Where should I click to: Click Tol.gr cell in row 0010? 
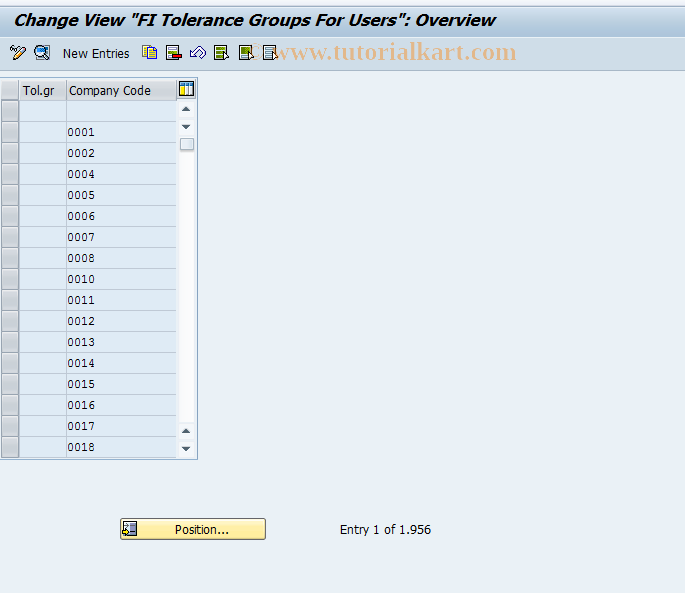point(42,279)
